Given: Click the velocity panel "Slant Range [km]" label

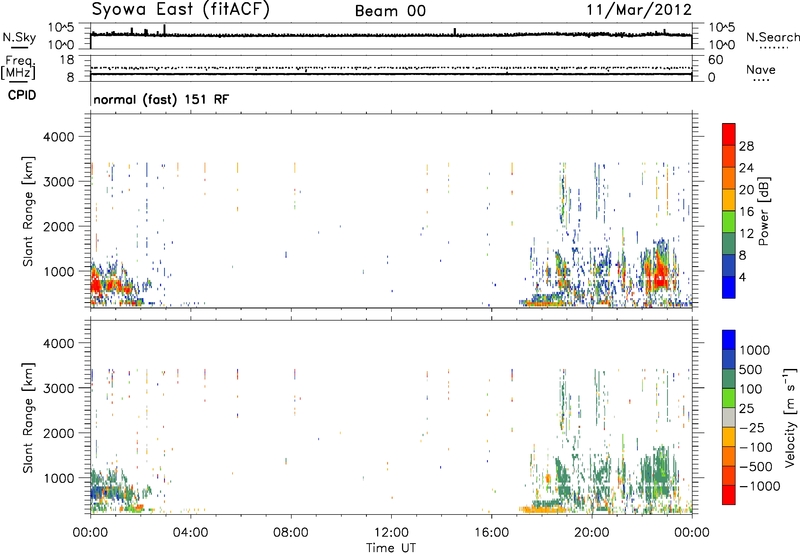Looking at the screenshot, I should (28, 418).
